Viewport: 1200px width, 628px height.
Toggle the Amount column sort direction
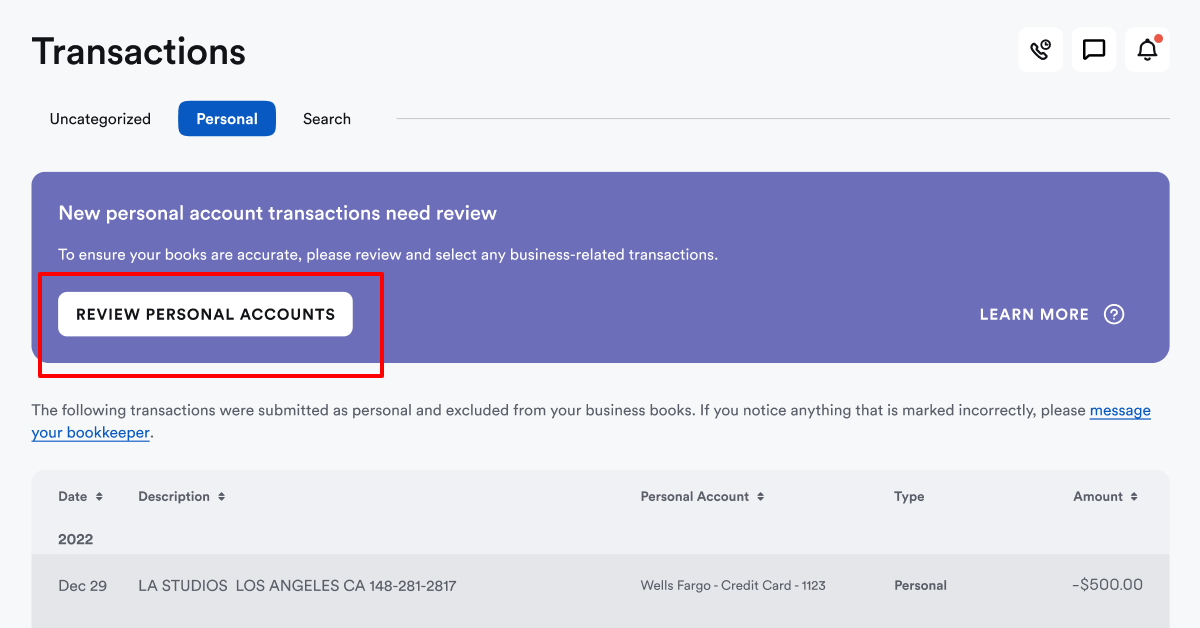point(1133,496)
